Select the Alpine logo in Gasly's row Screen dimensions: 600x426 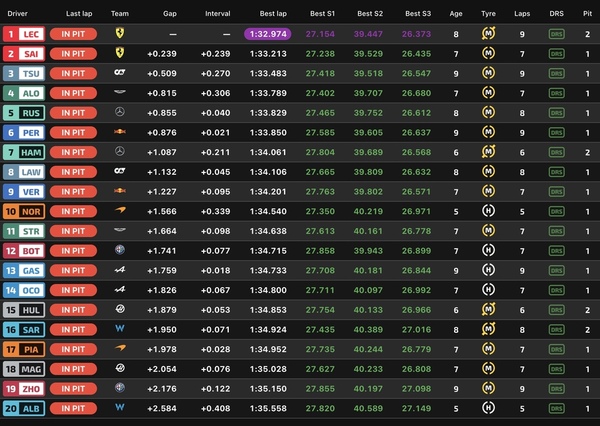pos(120,270)
